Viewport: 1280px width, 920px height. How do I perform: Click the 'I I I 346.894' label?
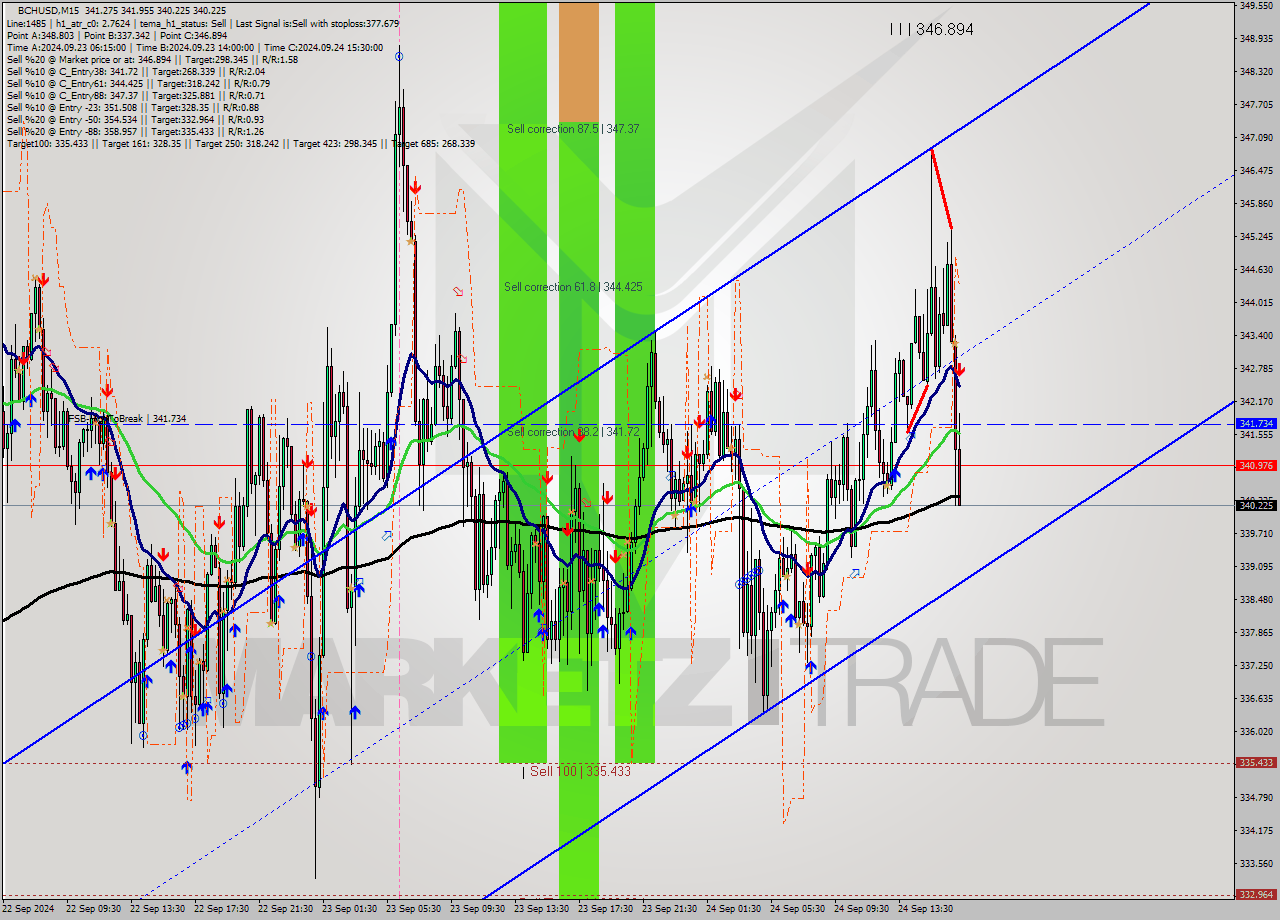pos(931,30)
